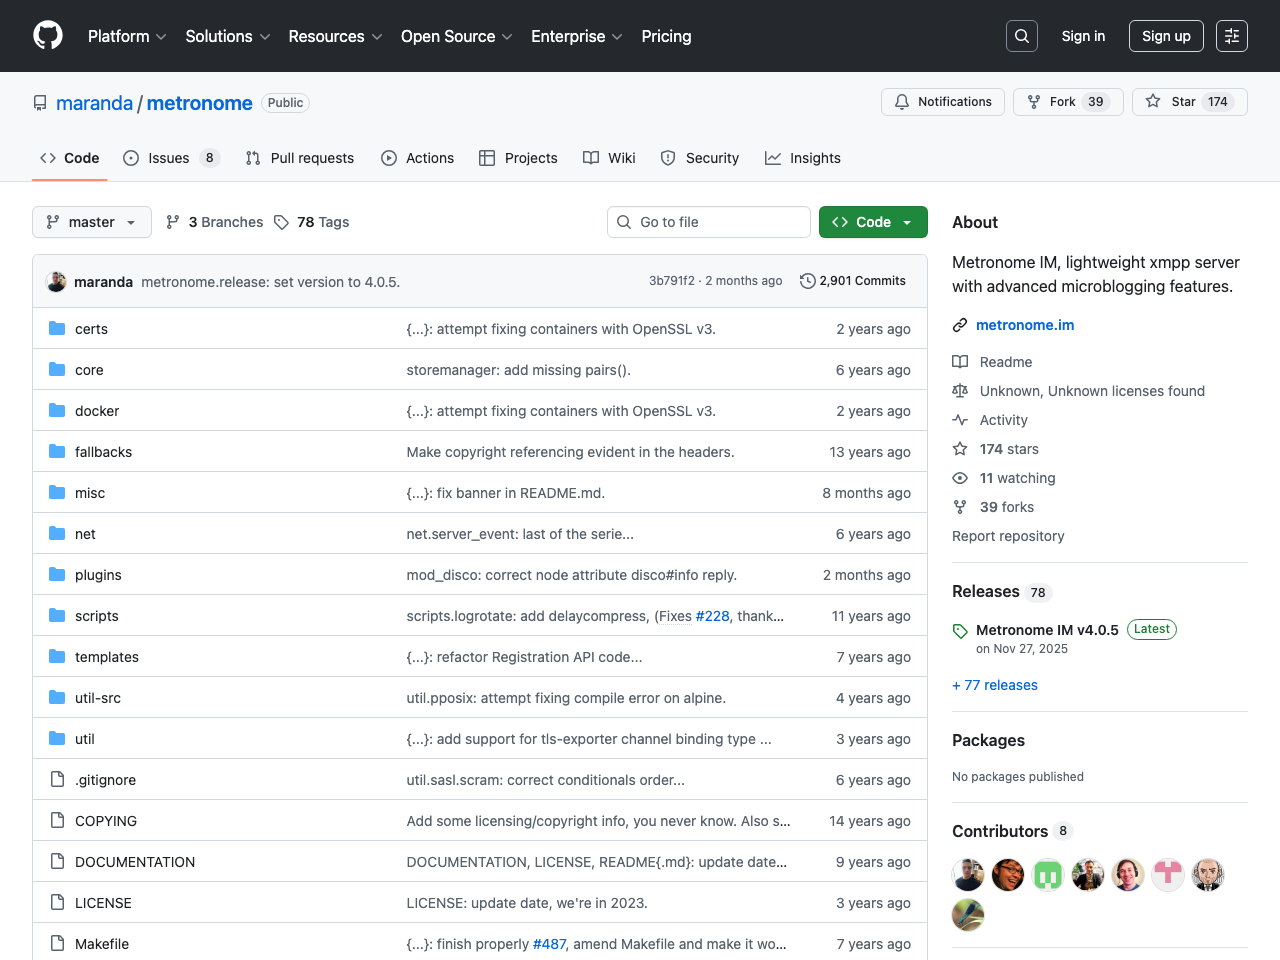The width and height of the screenshot is (1280, 960).
Task: Click the LICENSE file icon
Action: [57, 903]
